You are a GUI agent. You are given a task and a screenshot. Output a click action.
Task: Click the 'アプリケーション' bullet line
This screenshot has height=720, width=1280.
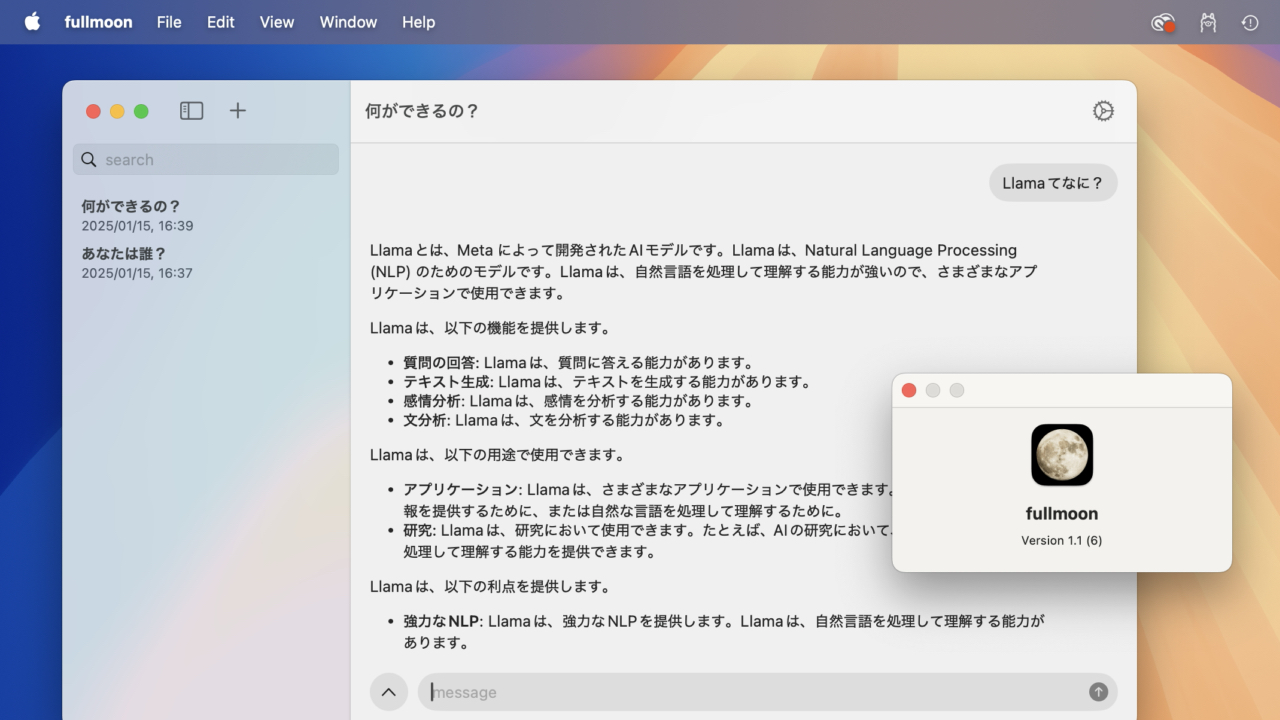(x=647, y=500)
